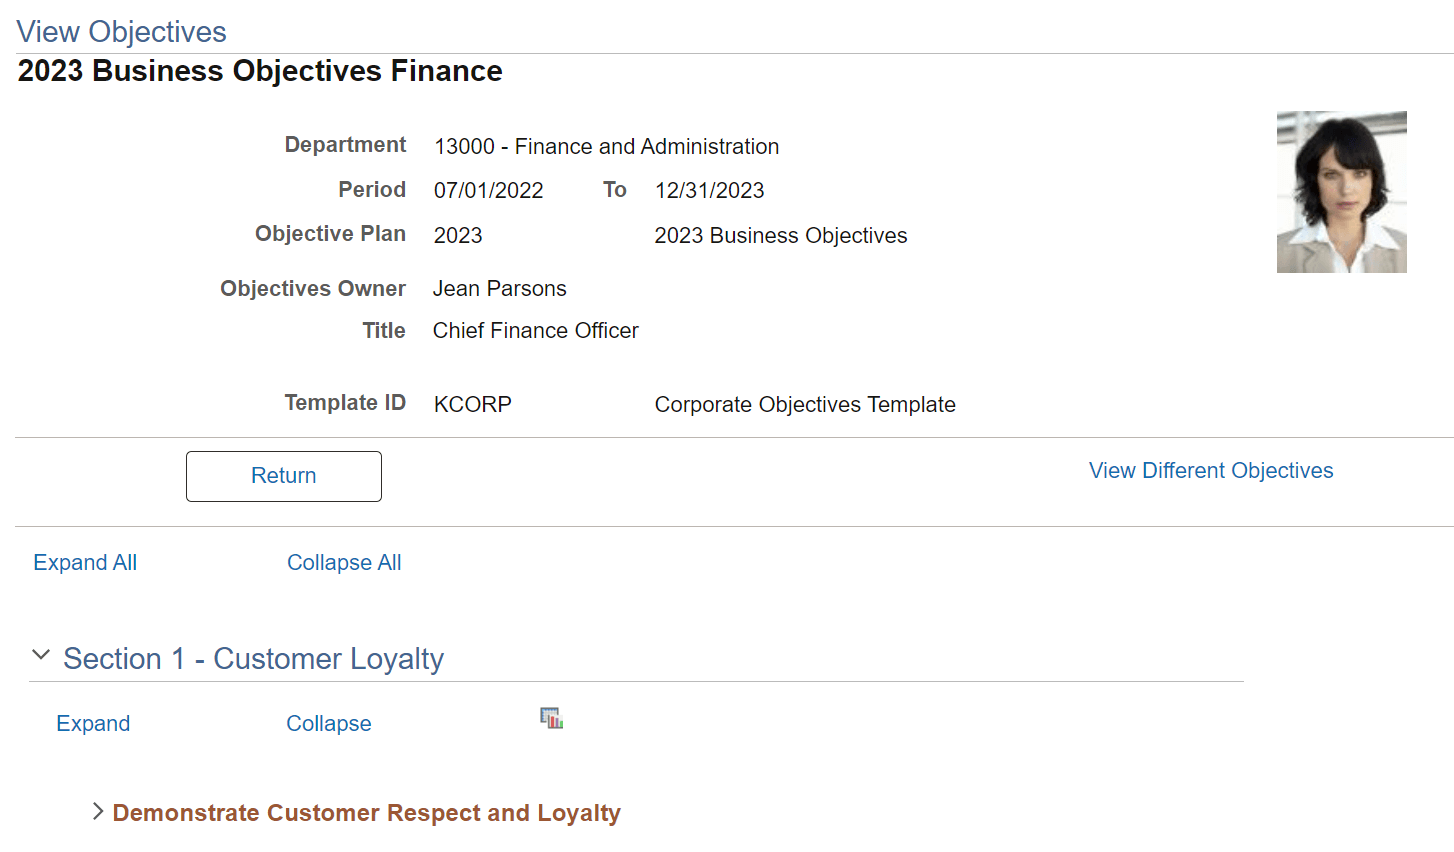Click the View Objectives breadcrumb link
This screenshot has height=852, width=1454.
(x=121, y=31)
